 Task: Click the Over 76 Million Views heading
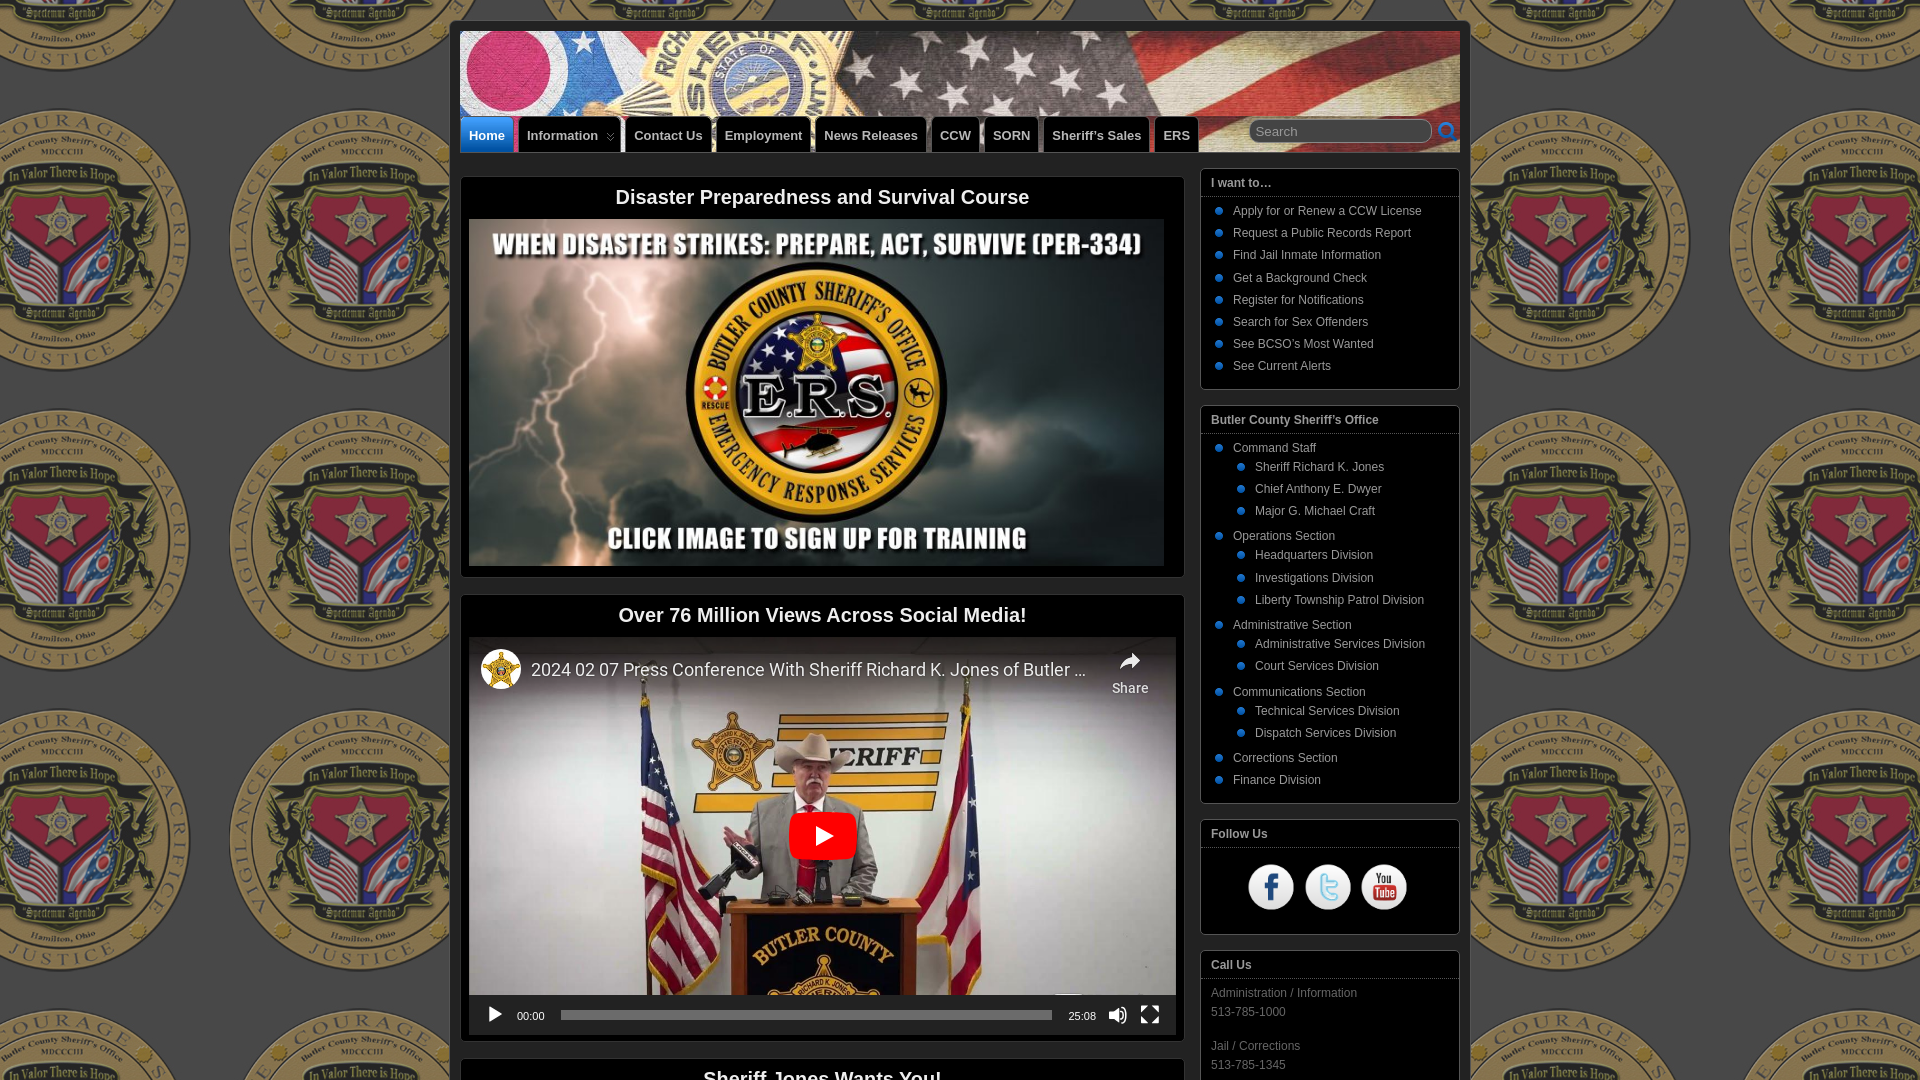click(822, 615)
